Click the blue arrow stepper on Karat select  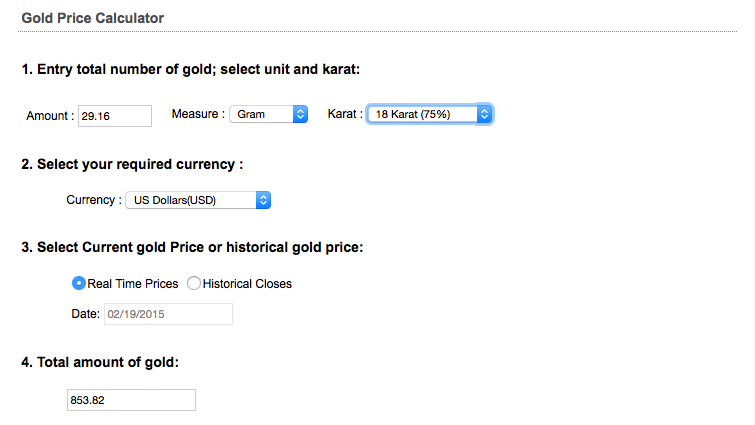[x=484, y=115]
